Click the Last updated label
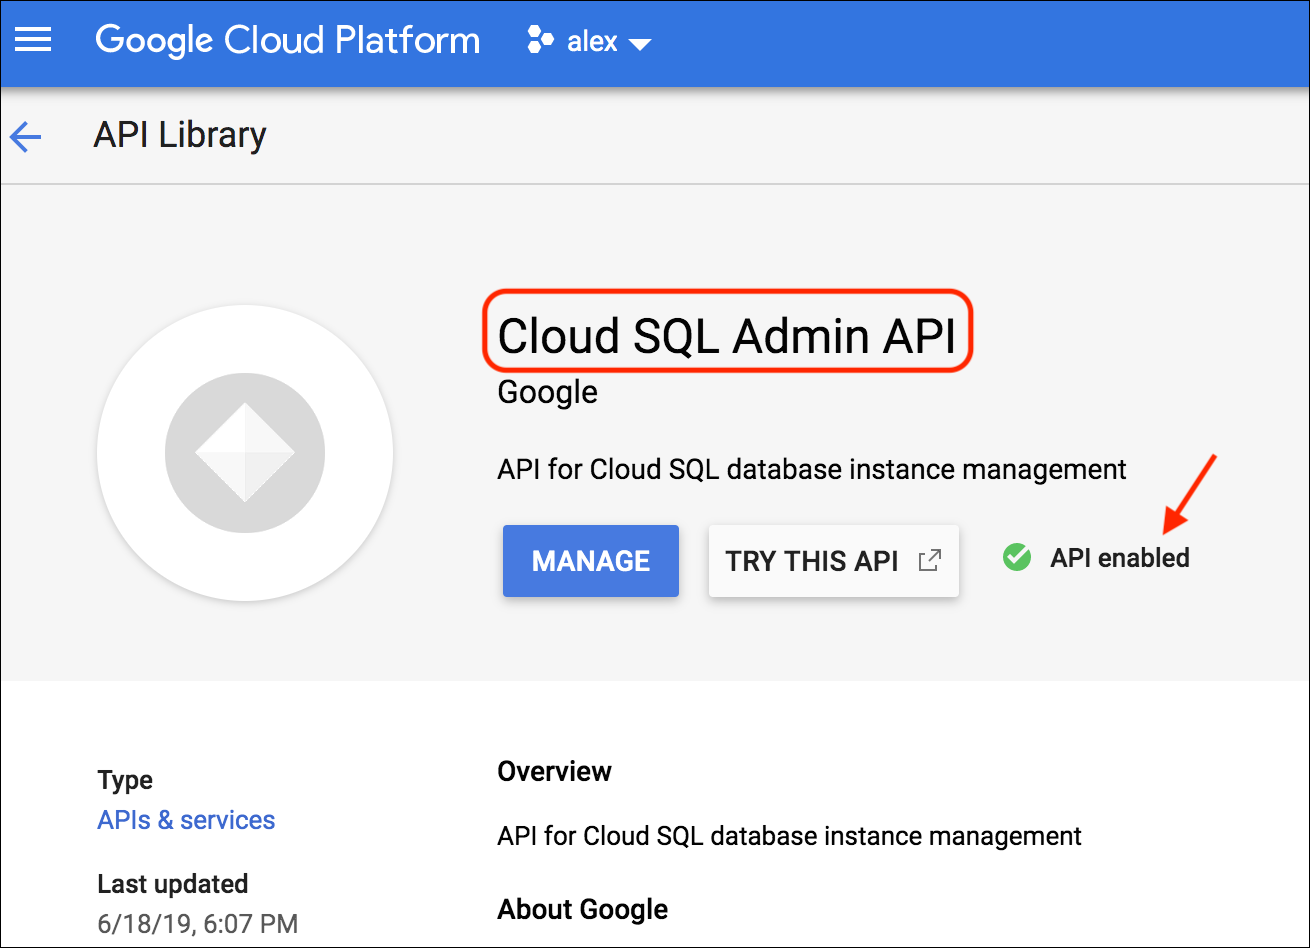This screenshot has width=1310, height=948. tap(172, 884)
